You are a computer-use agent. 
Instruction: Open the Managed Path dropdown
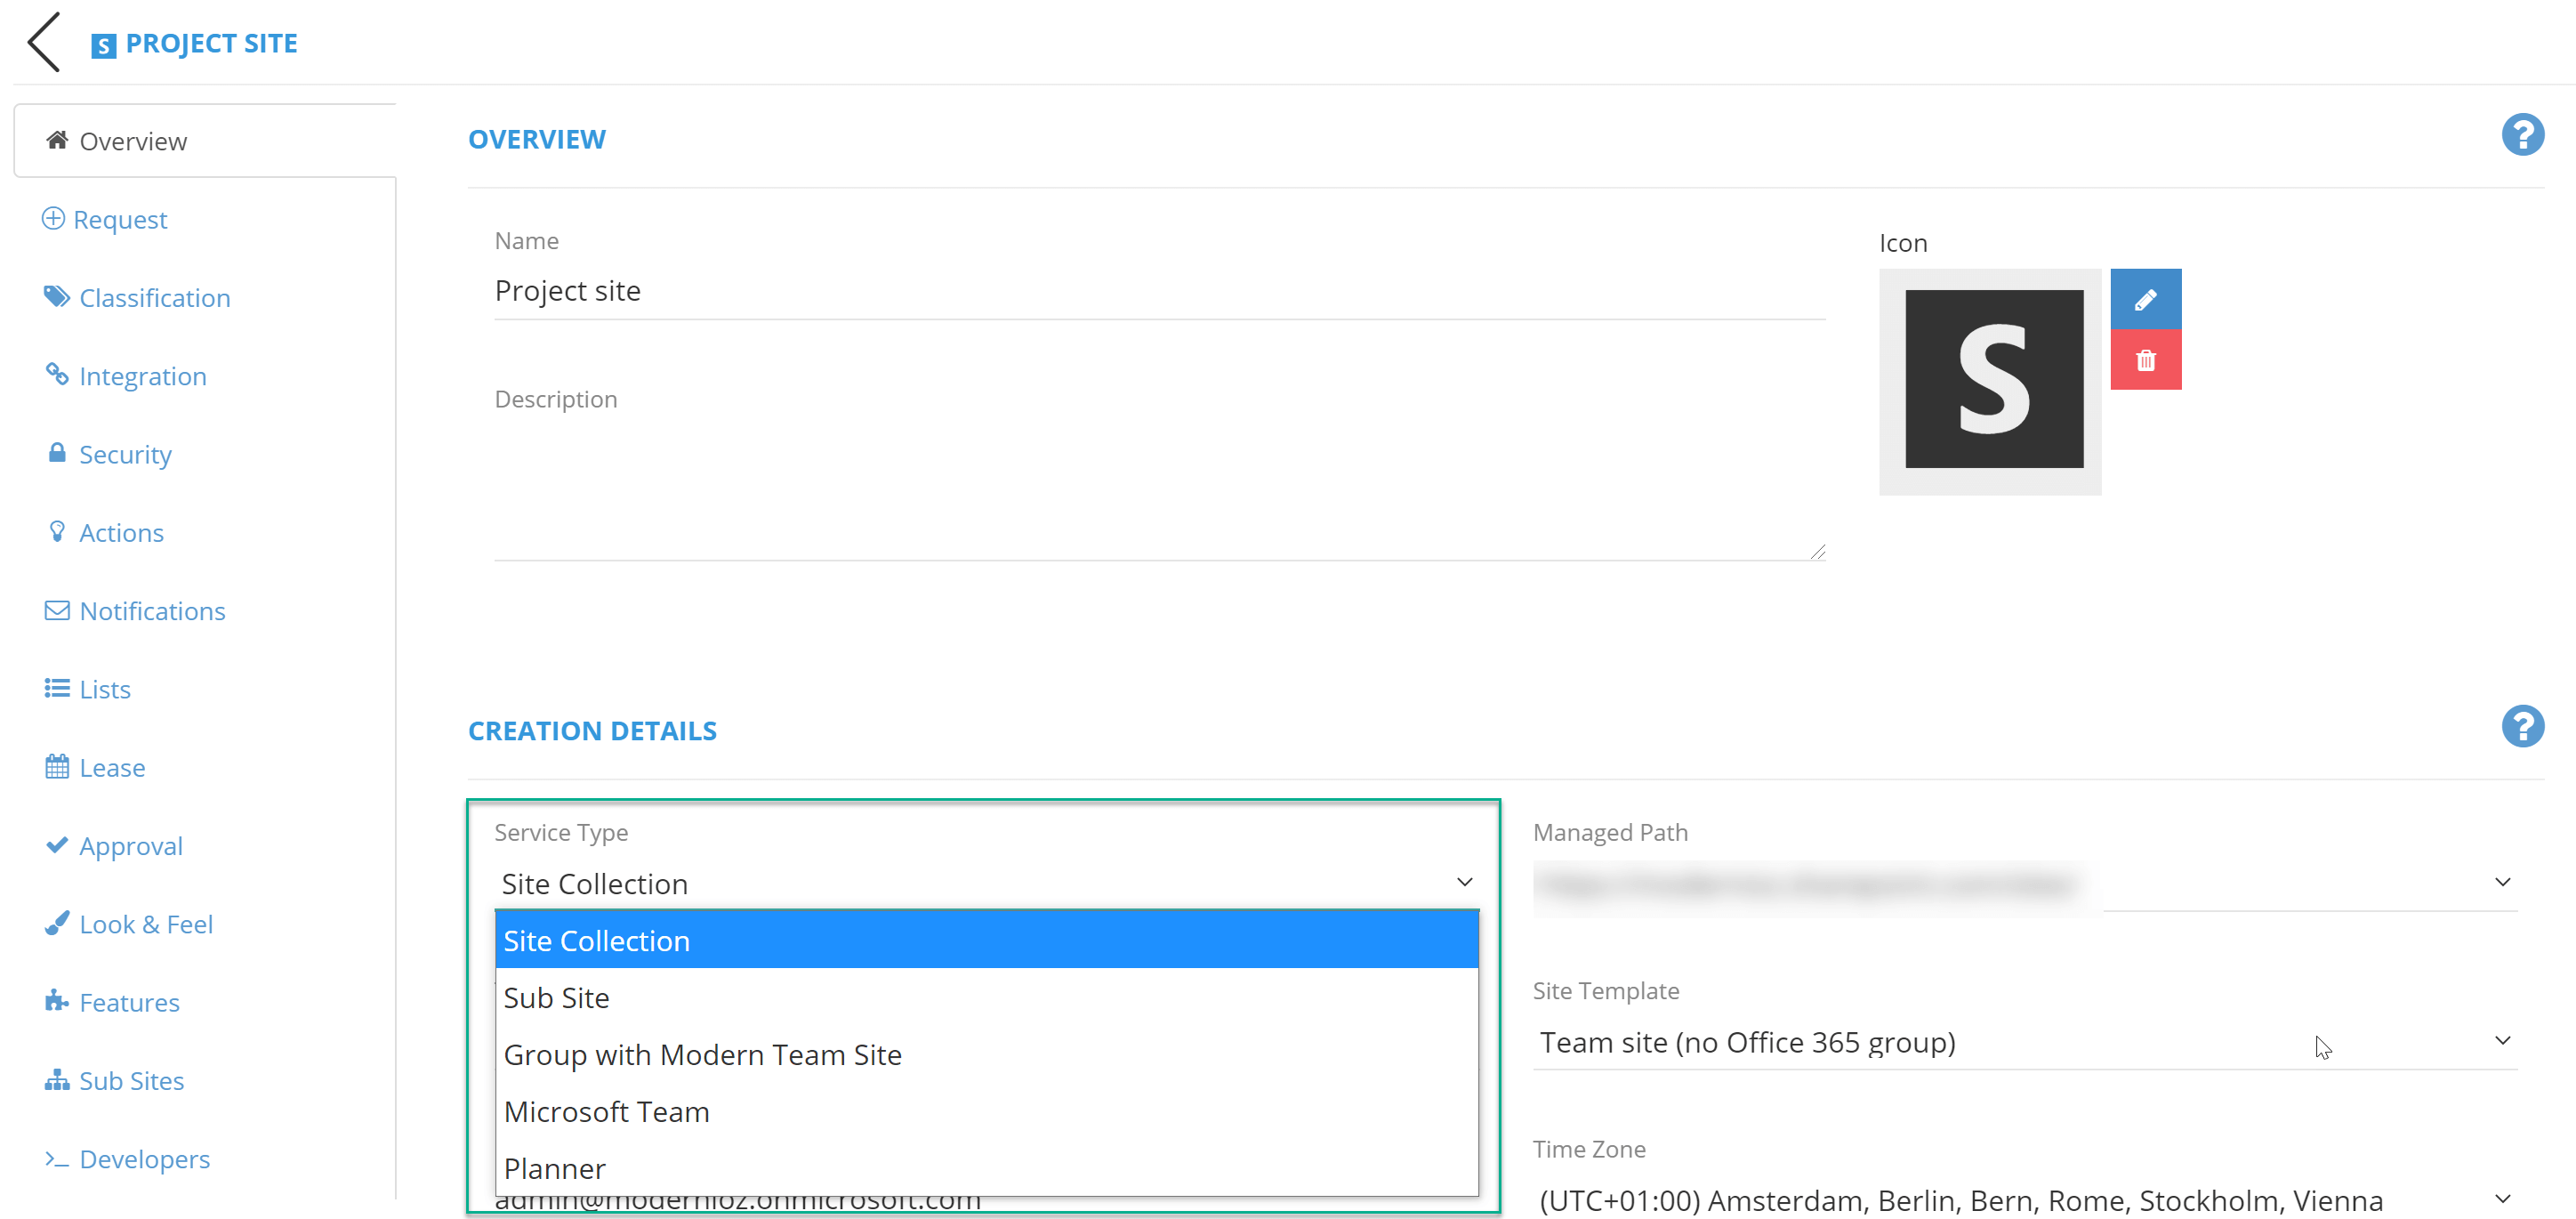click(2501, 882)
